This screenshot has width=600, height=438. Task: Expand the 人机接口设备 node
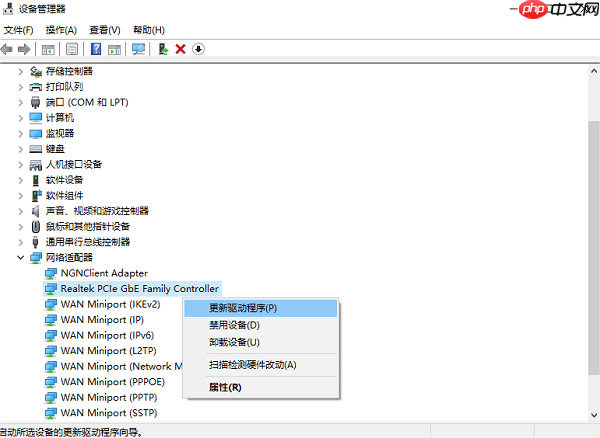tap(21, 165)
